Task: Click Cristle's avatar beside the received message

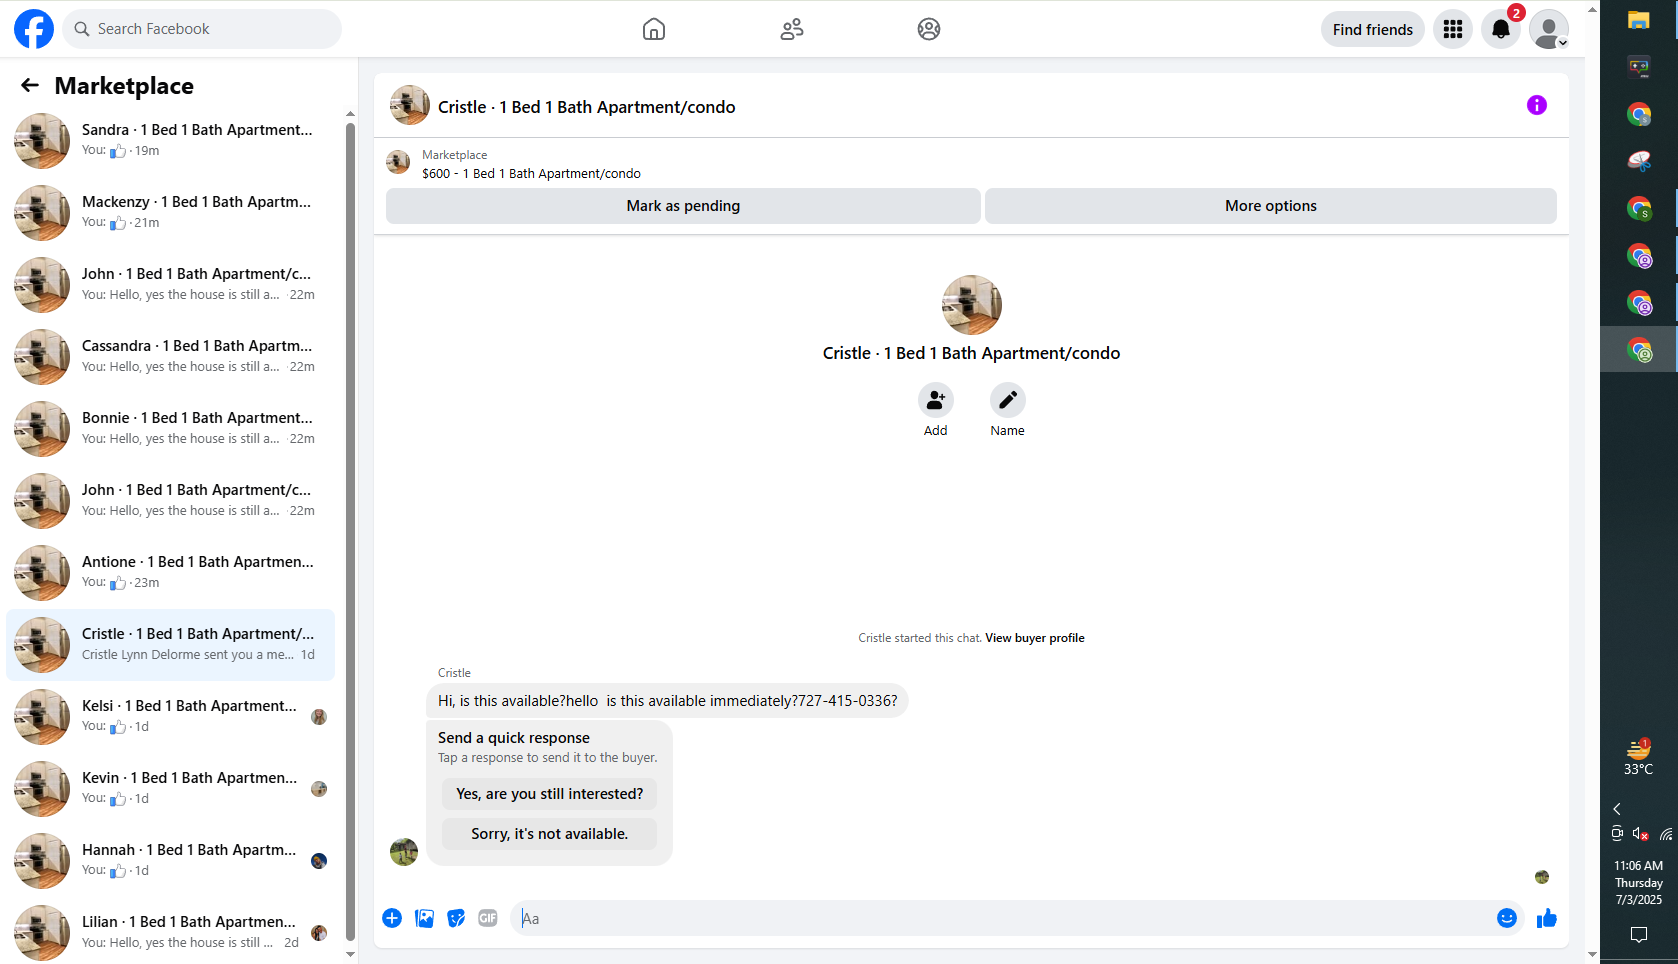Action: (404, 852)
